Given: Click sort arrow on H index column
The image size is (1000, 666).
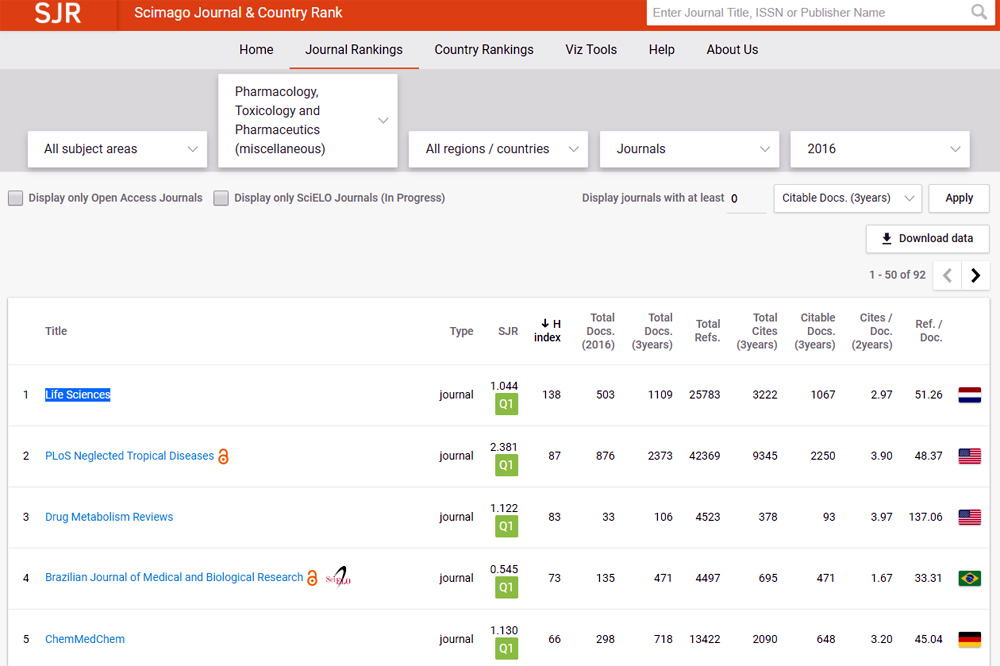Looking at the screenshot, I should [545, 323].
